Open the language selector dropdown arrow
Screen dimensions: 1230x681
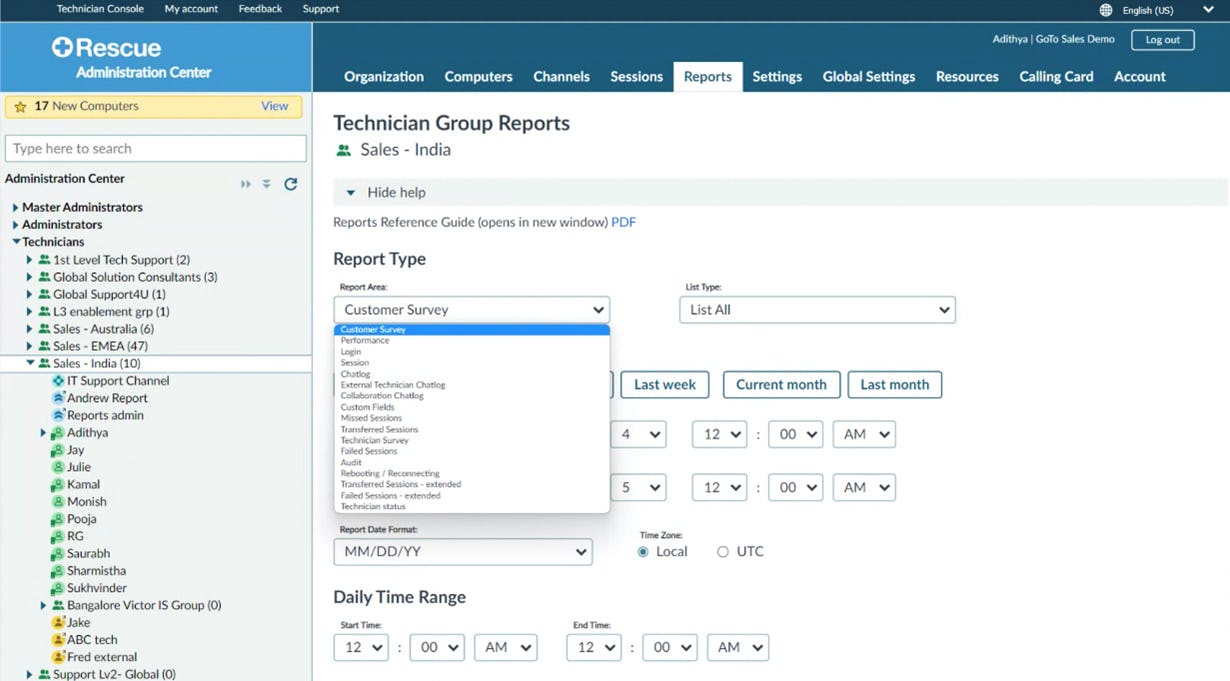(x=1208, y=10)
